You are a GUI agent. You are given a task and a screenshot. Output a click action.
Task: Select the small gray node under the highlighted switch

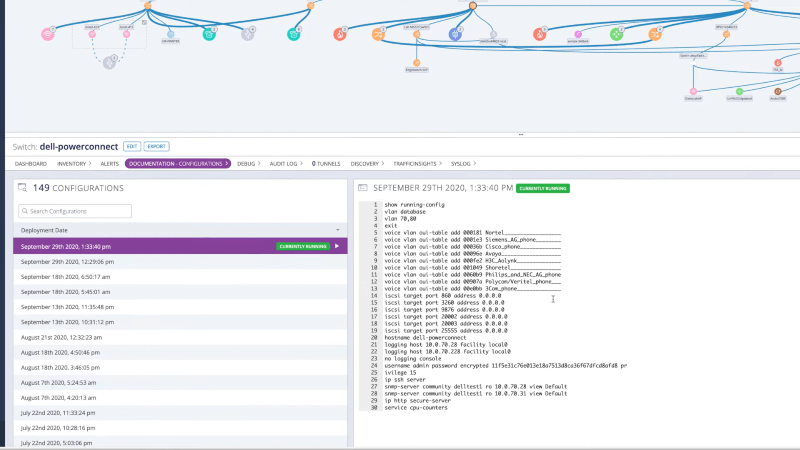493,34
